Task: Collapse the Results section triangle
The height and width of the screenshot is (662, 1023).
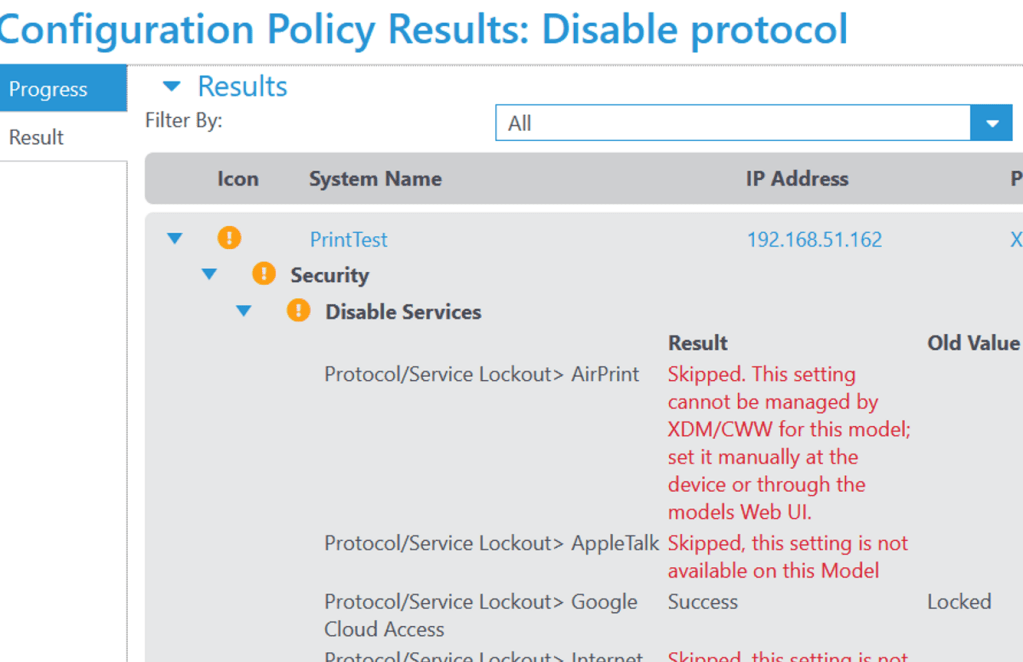Action: (172, 87)
